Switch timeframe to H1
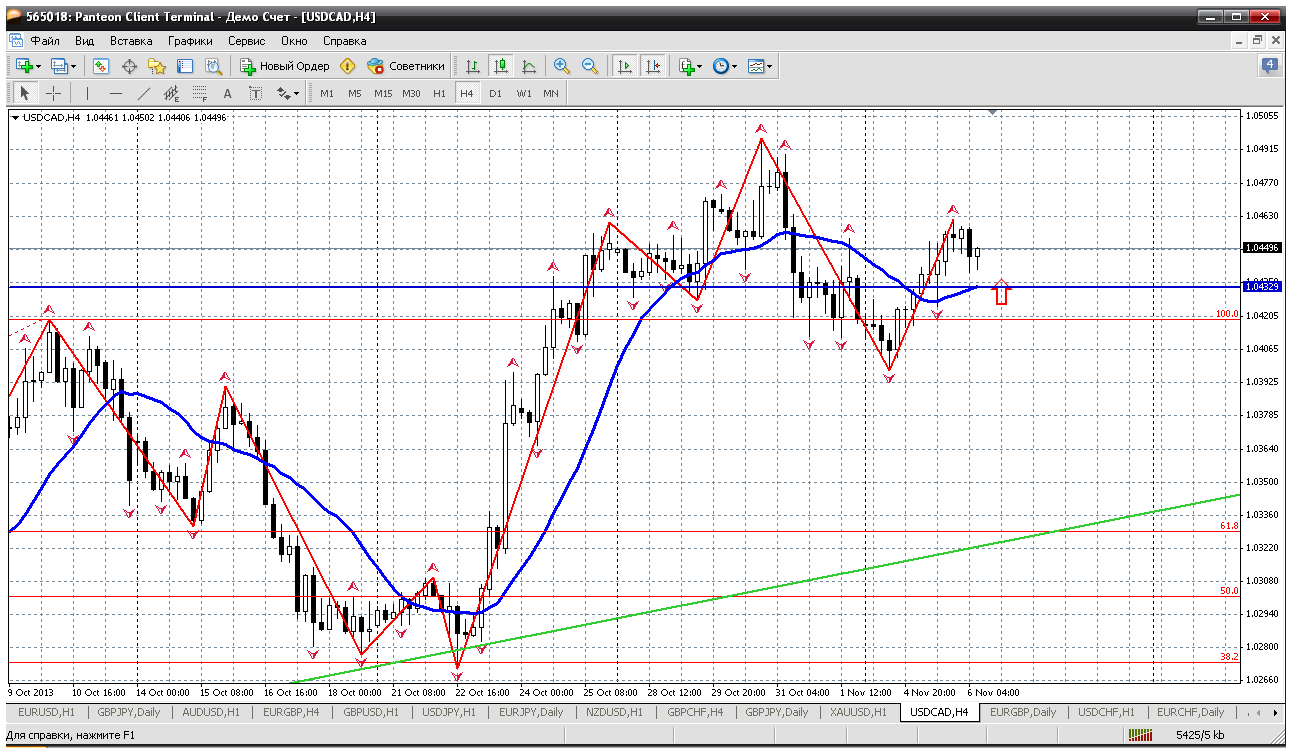This screenshot has width=1289, height=748. (x=439, y=93)
